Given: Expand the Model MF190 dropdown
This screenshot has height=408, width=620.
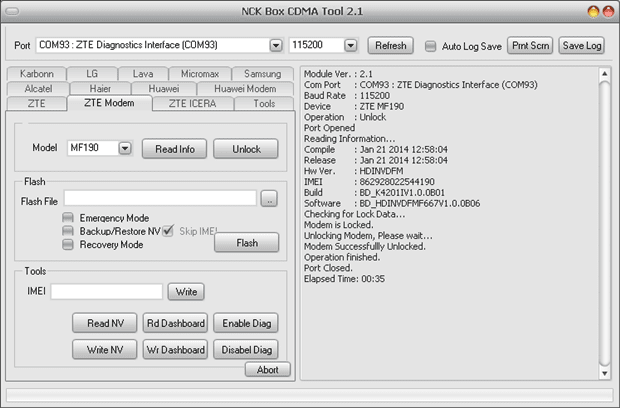Looking at the screenshot, I should [125, 148].
